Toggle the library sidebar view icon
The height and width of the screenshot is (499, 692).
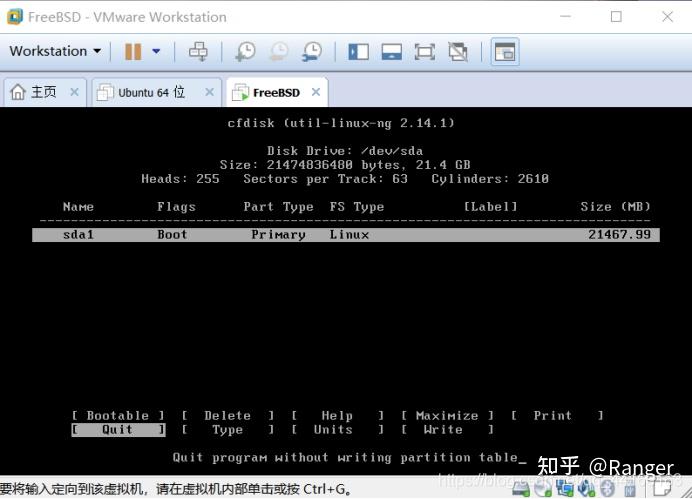click(358, 52)
